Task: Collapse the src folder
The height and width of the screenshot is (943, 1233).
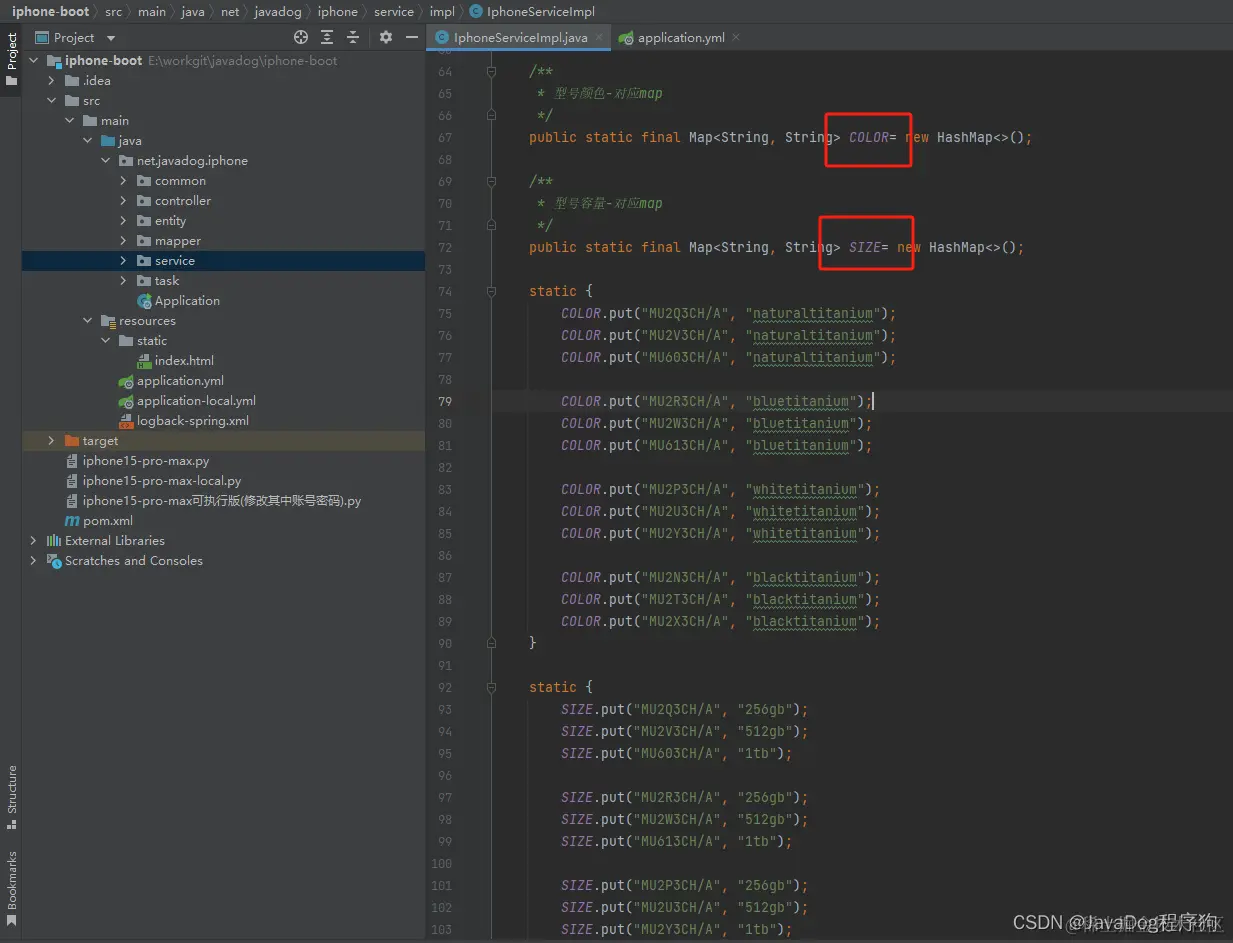Action: pos(52,101)
